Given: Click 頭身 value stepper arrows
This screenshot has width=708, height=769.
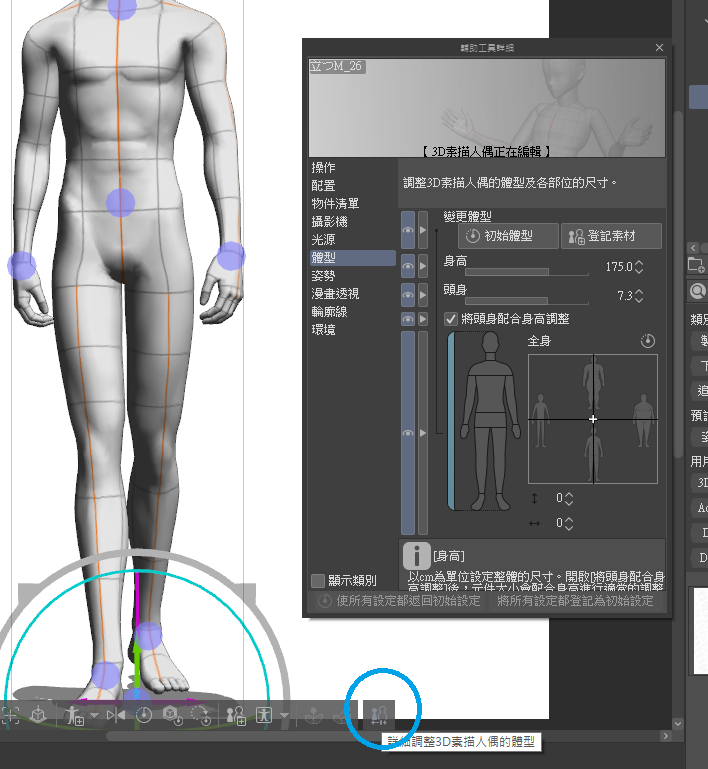Looking at the screenshot, I should [638, 296].
